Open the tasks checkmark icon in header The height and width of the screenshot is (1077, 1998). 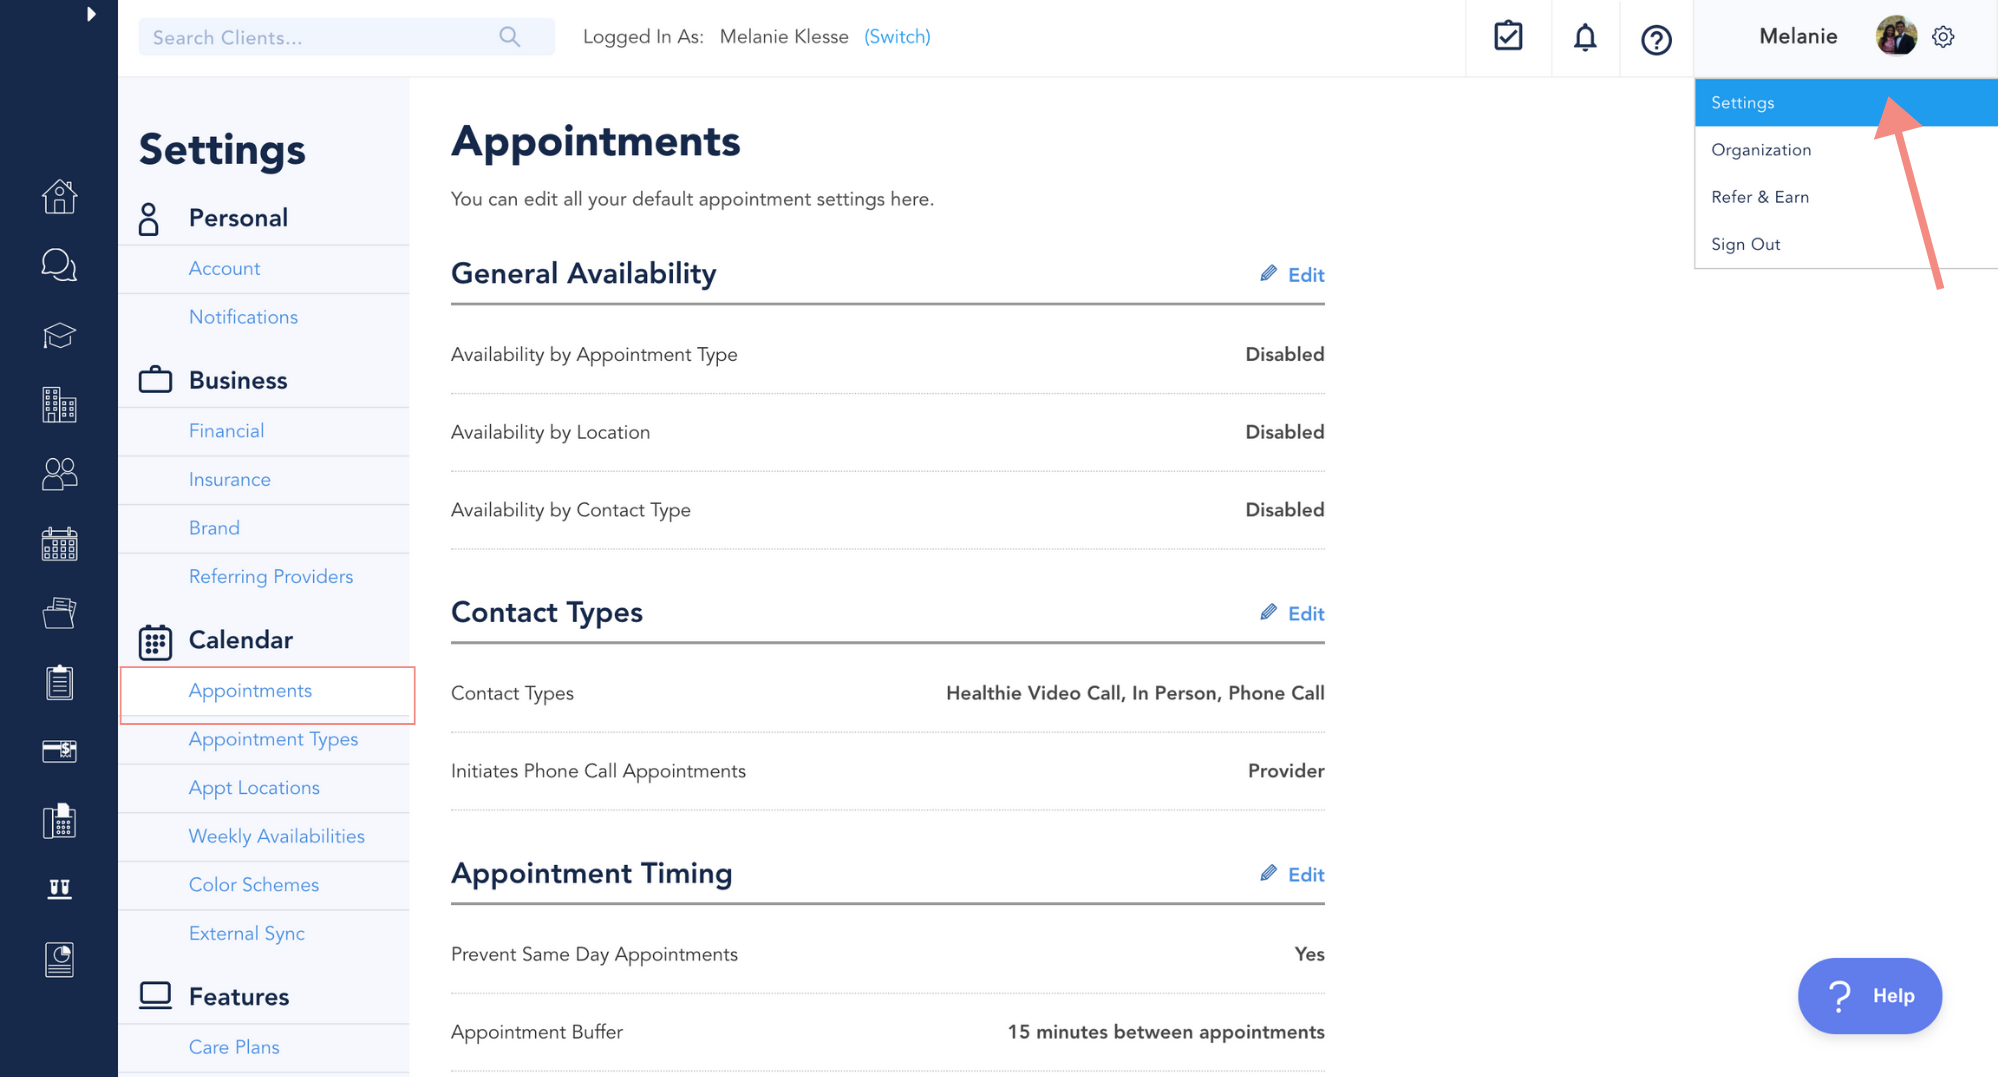point(1508,37)
